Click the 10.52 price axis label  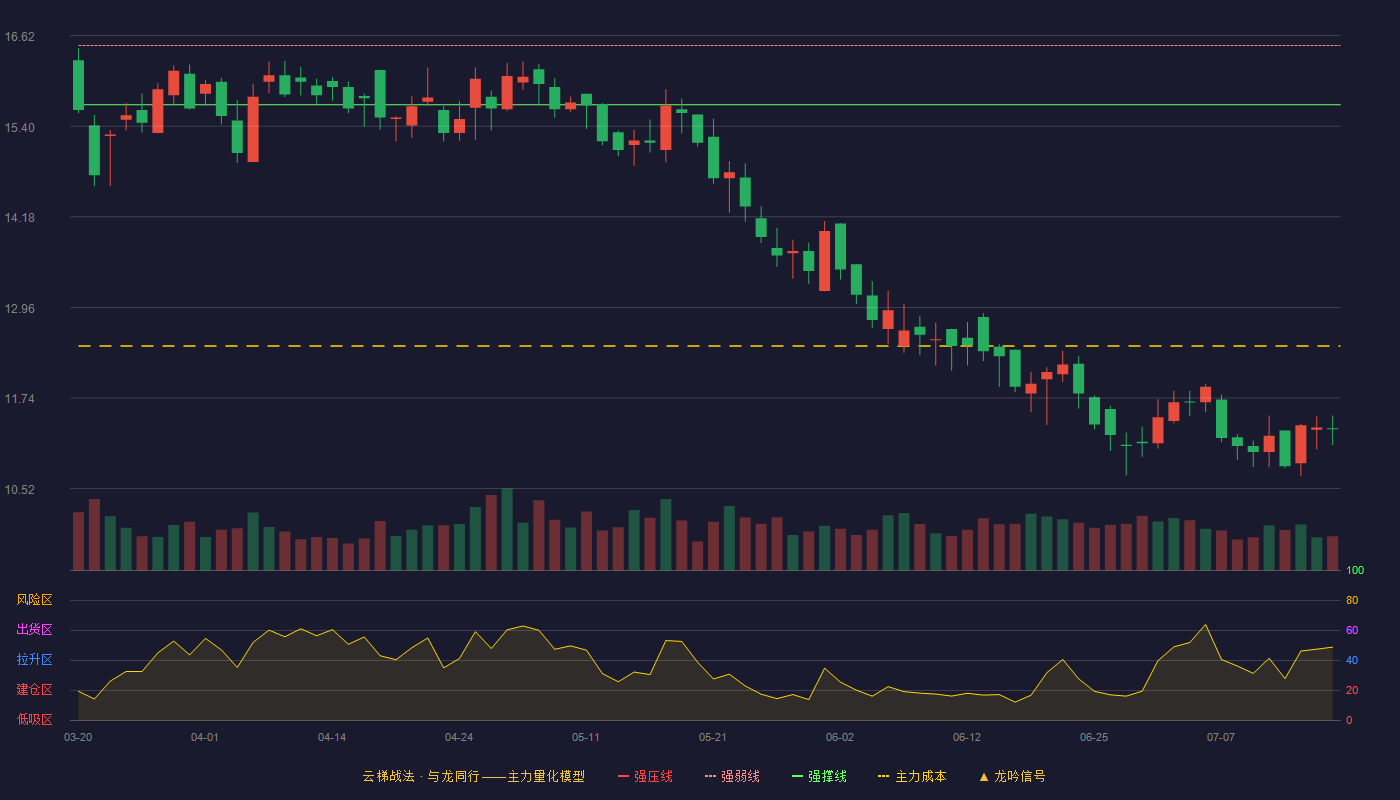(19, 489)
